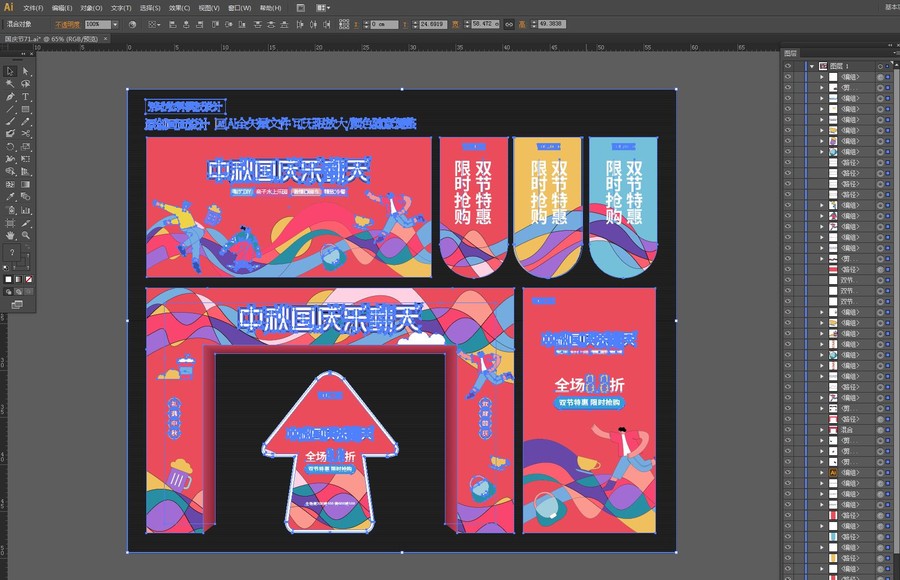Enable Draw Normal mode in the toolbox
The image size is (900, 580).
tap(9, 291)
